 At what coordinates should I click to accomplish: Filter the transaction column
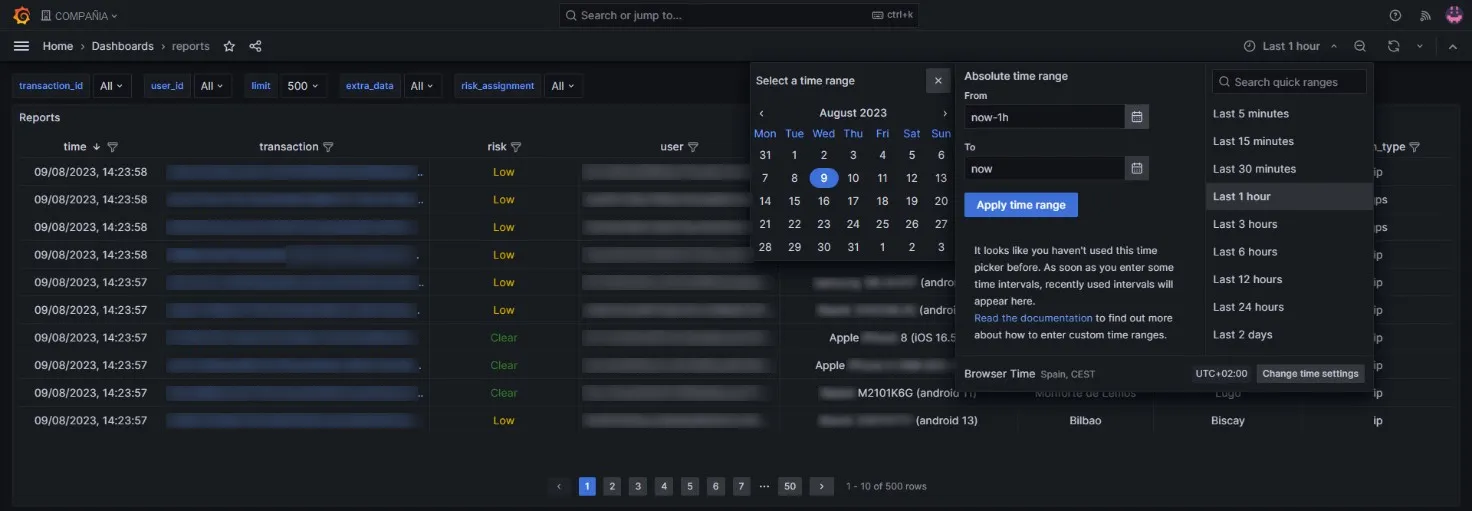coord(328,147)
